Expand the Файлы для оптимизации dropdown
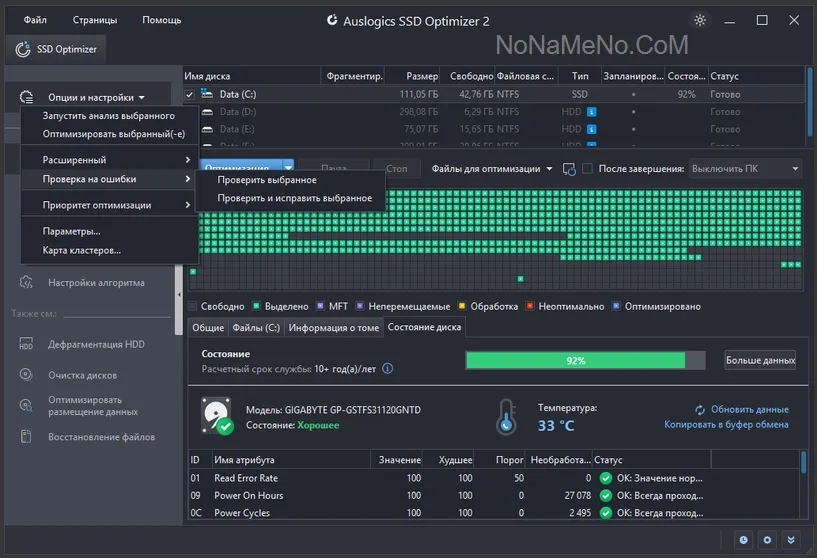Screen dimensions: 817x558 (x=492, y=169)
